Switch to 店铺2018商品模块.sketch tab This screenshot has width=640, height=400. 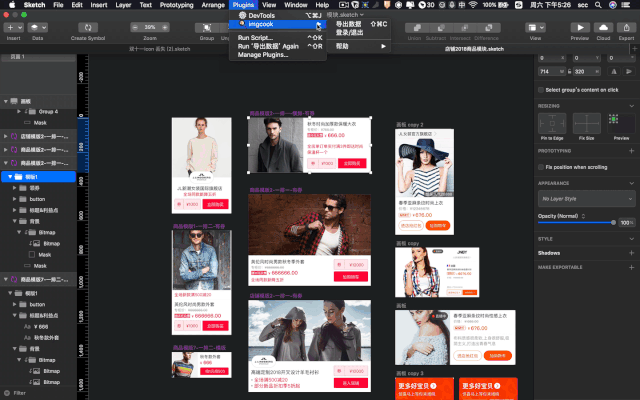coord(474,49)
